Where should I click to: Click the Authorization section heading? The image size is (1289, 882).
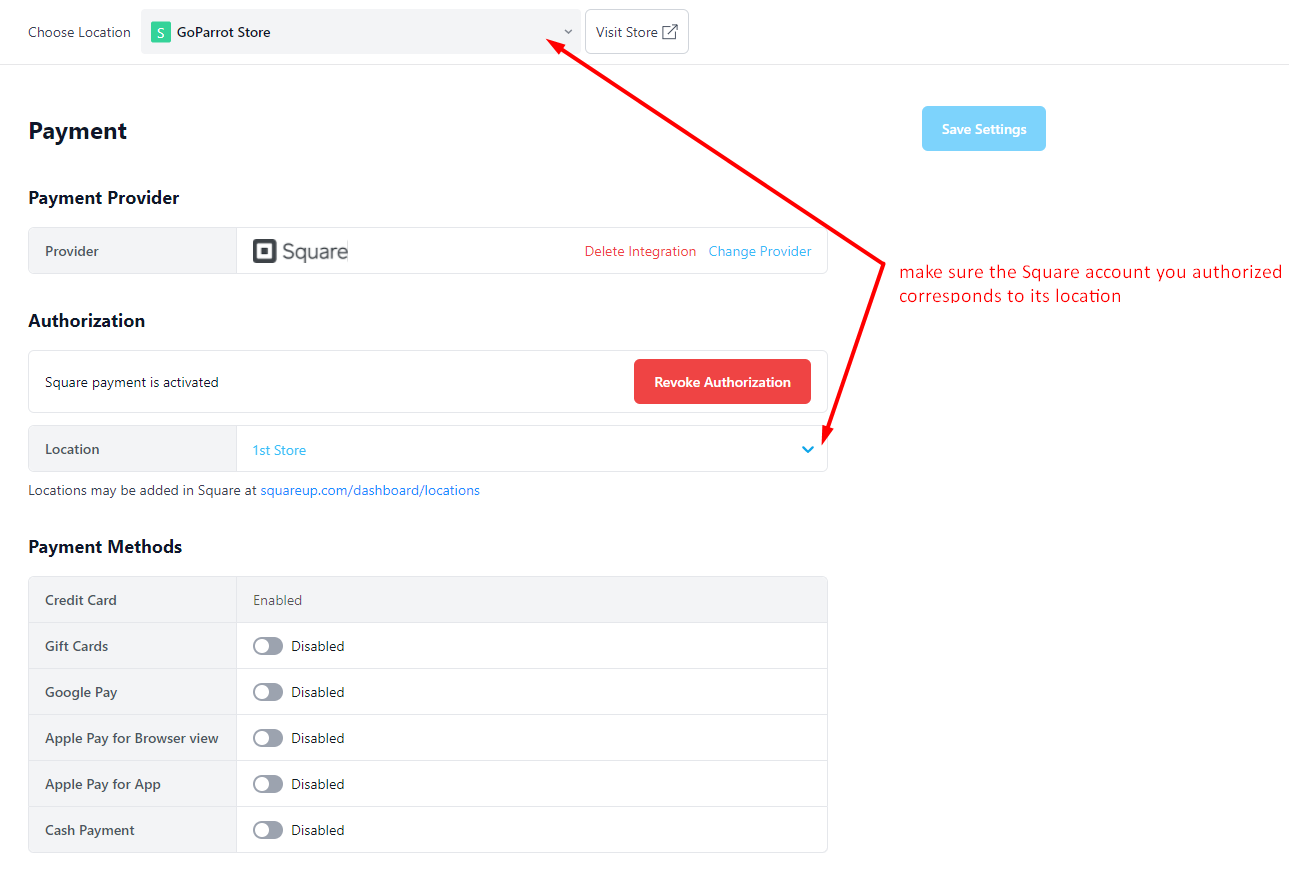pyautogui.click(x=87, y=321)
